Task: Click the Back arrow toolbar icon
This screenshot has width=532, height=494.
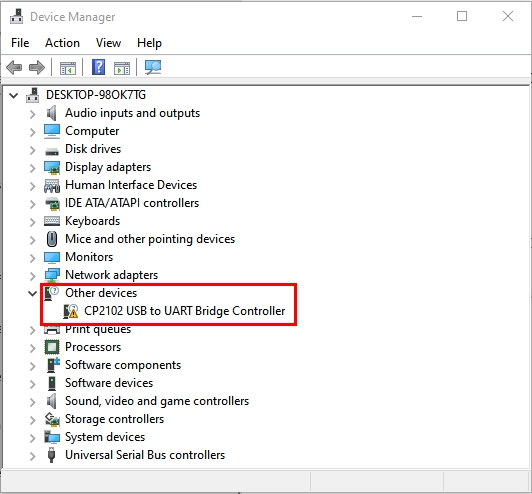Action: (14, 67)
